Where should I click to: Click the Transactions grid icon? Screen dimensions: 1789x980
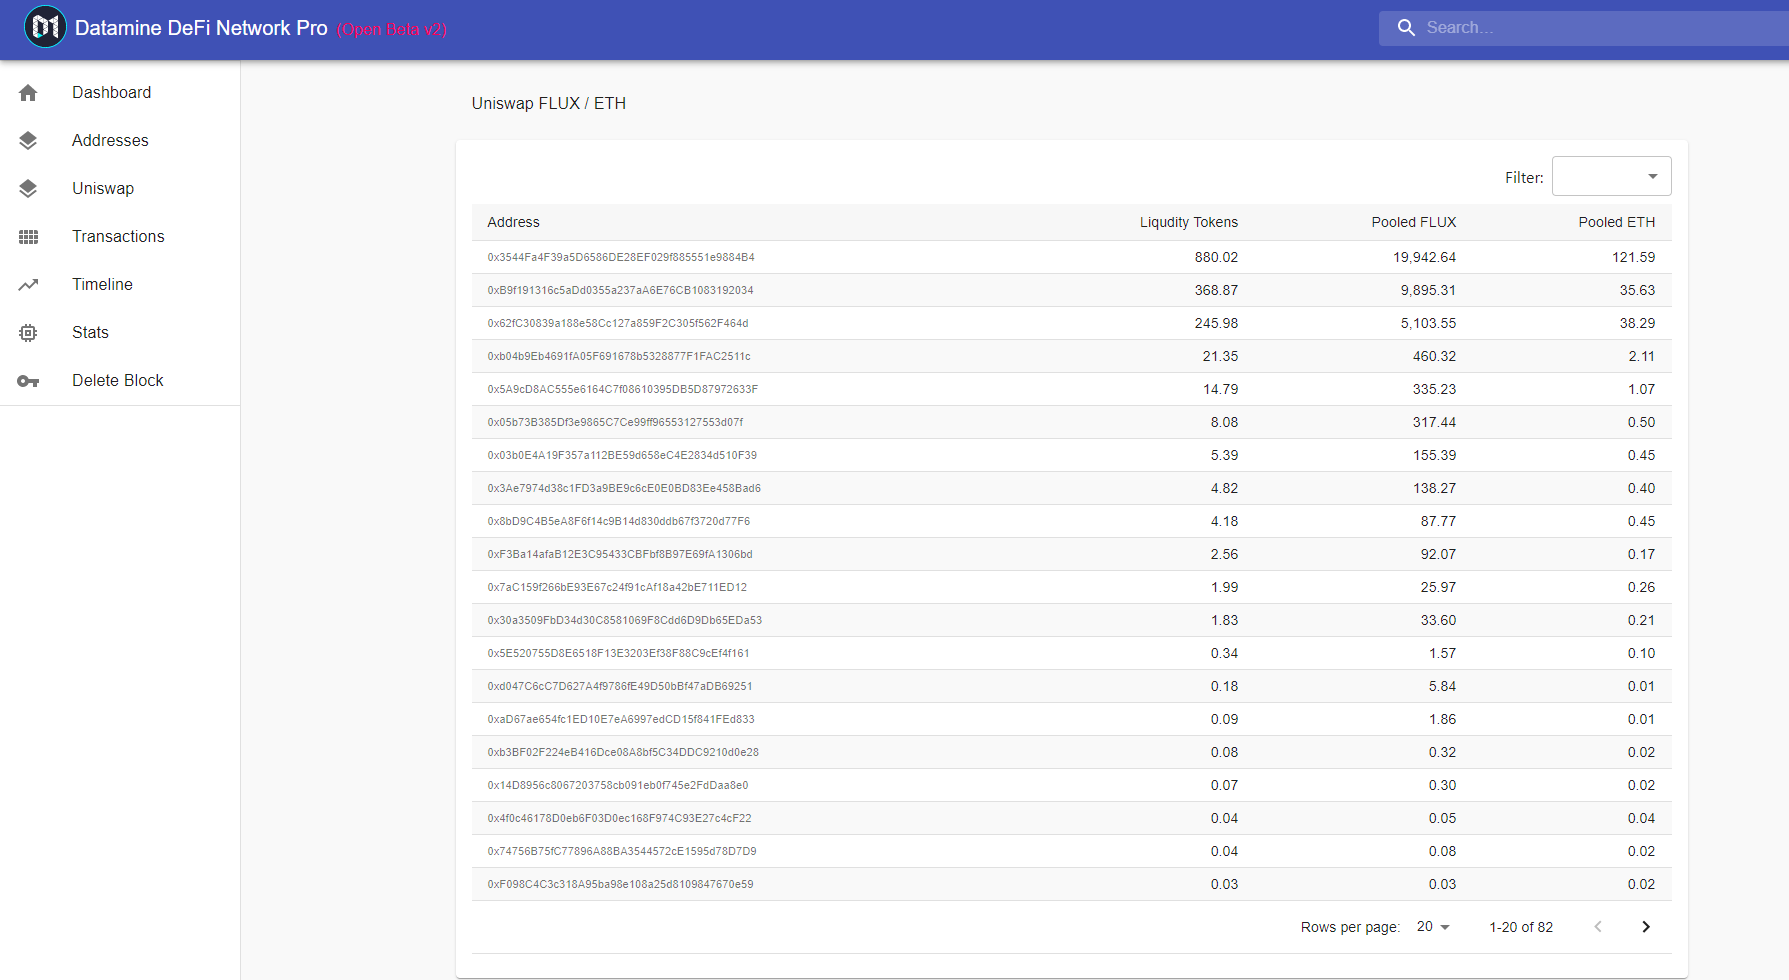(28, 237)
